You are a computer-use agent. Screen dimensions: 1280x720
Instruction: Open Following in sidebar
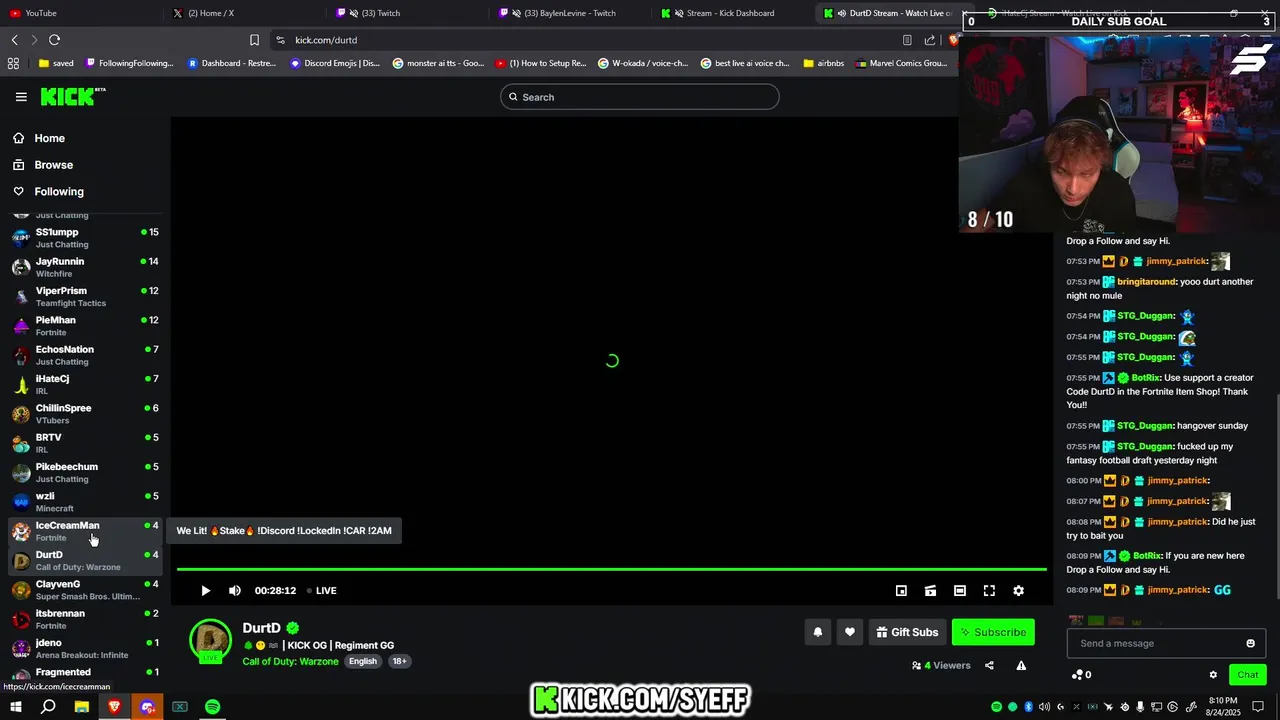[85, 191]
